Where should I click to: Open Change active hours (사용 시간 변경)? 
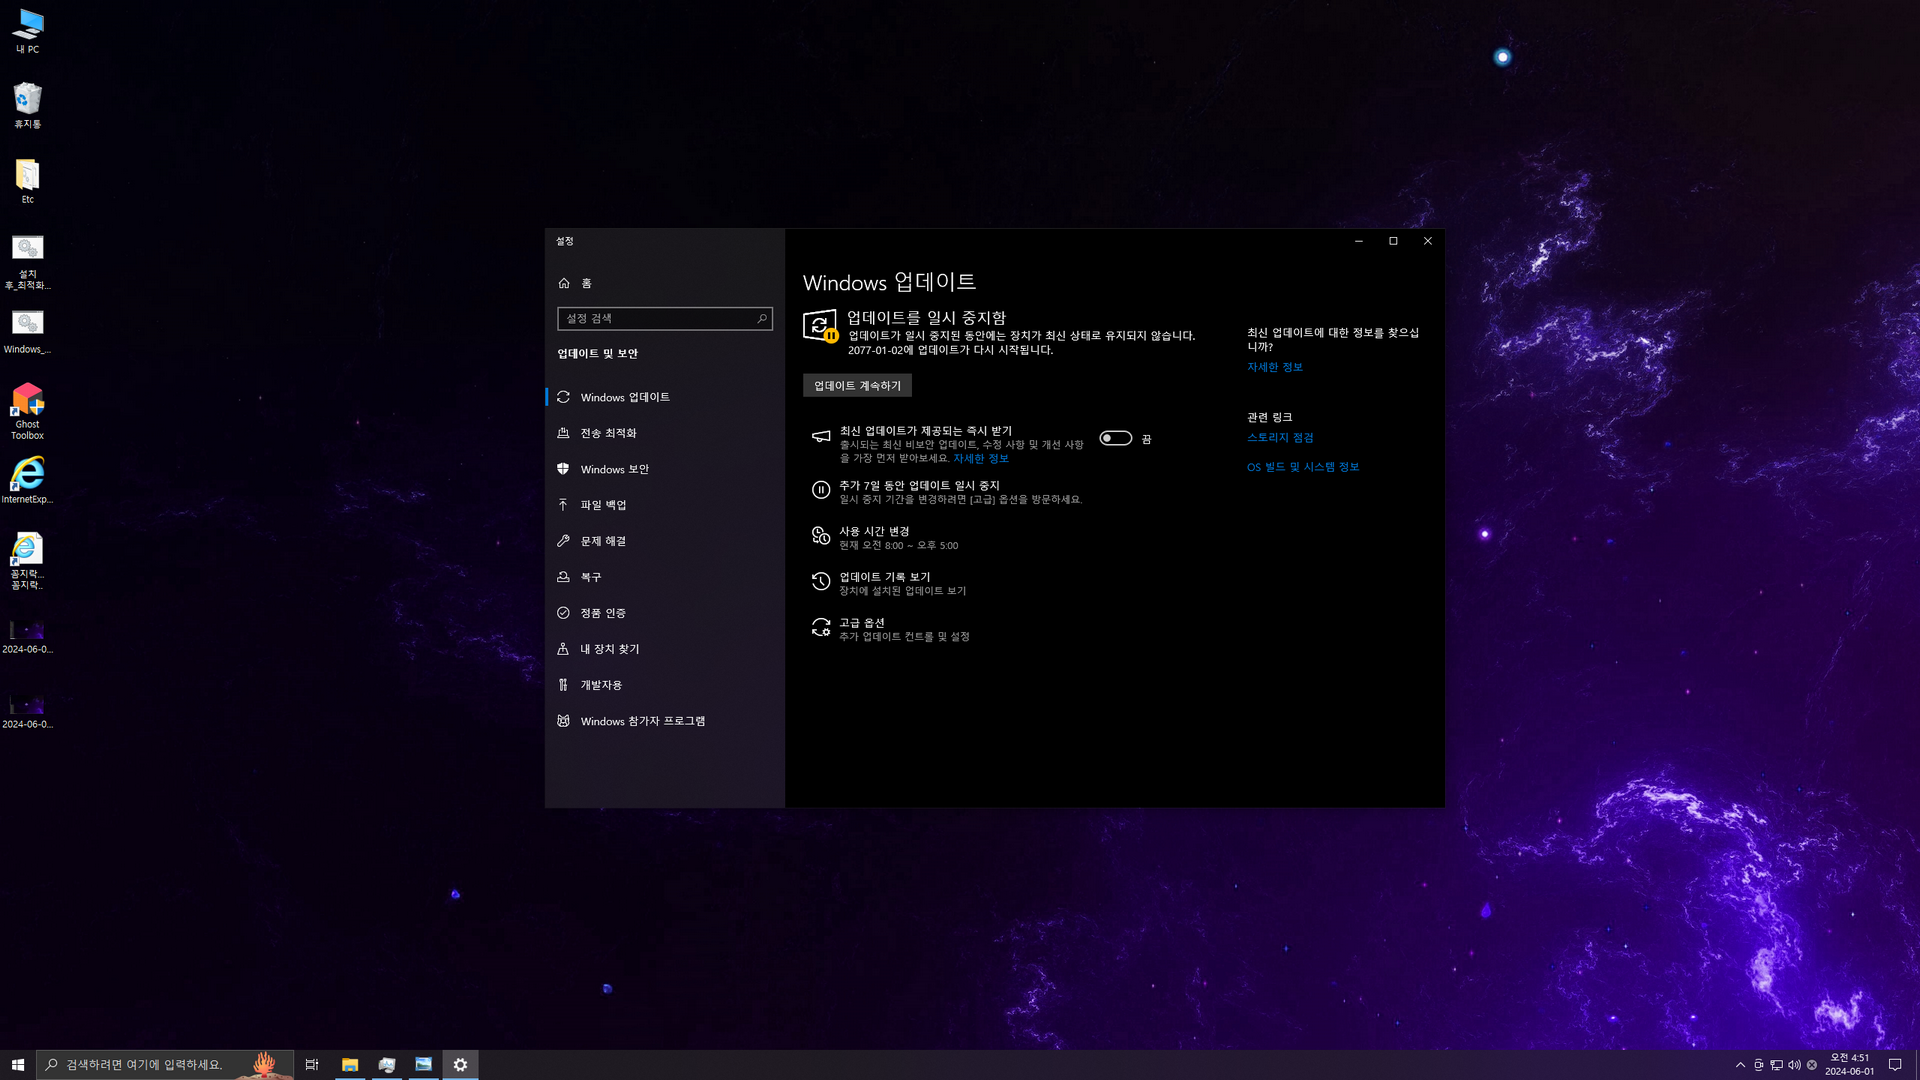pyautogui.click(x=874, y=532)
